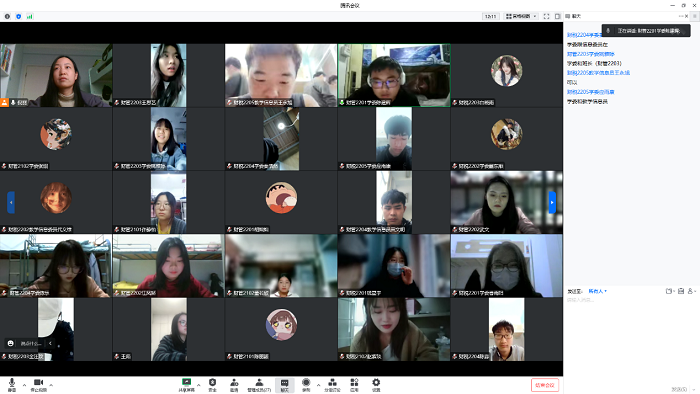The width and height of the screenshot is (700, 394).
Task: Enter fullscreen mode from the top bar
Action: 546,16
